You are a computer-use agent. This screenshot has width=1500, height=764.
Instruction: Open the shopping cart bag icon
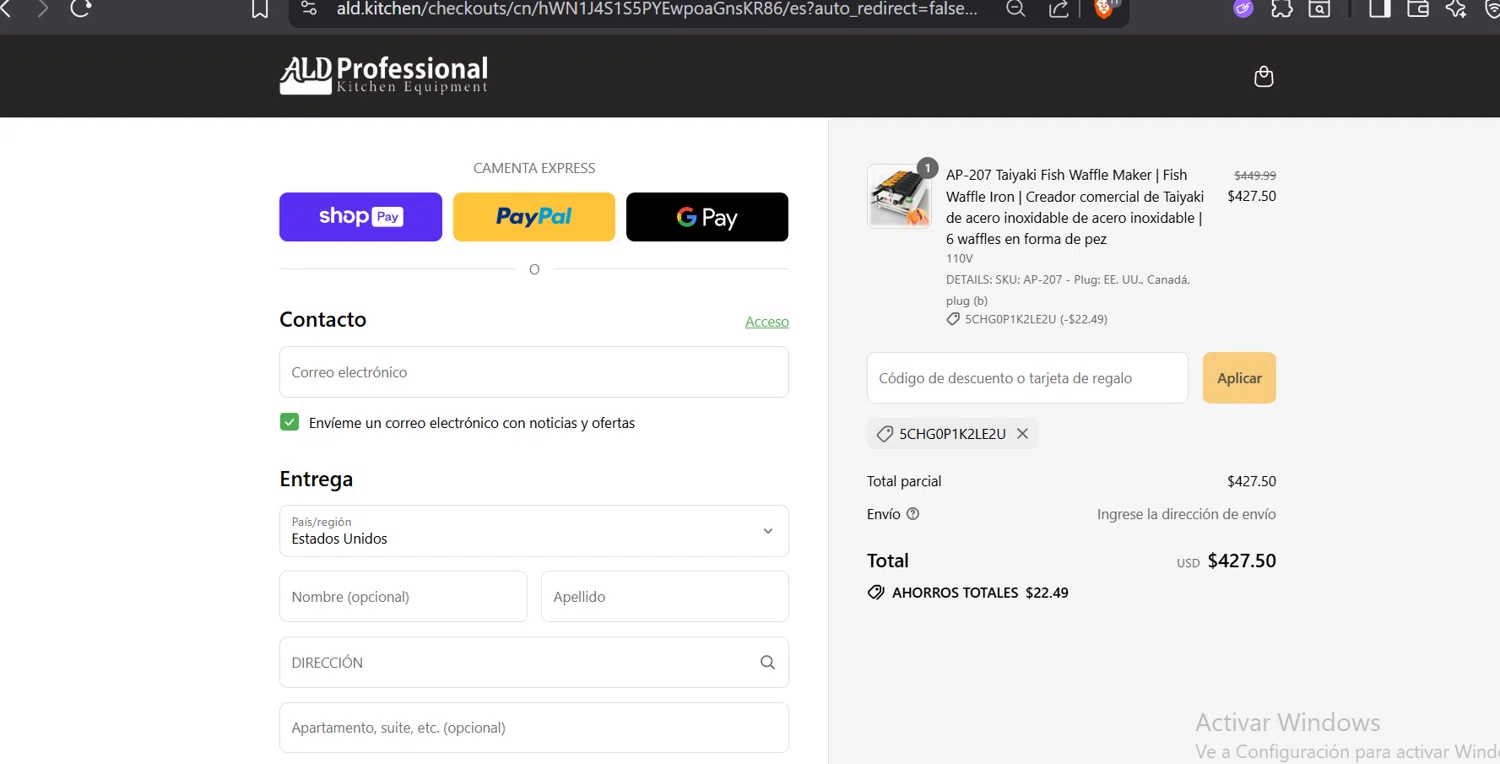point(1264,77)
